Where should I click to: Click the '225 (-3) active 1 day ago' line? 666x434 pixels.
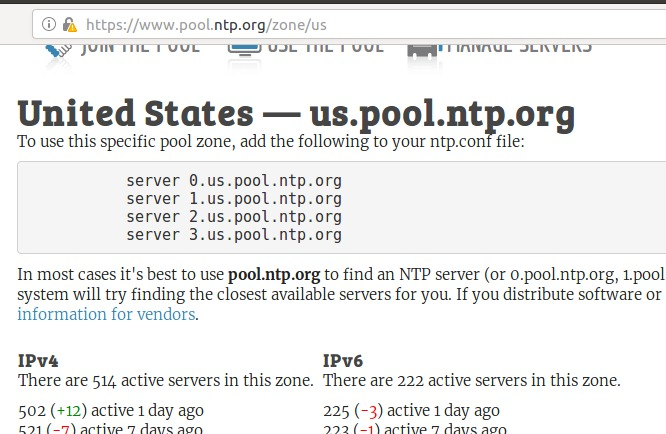pos(411,411)
